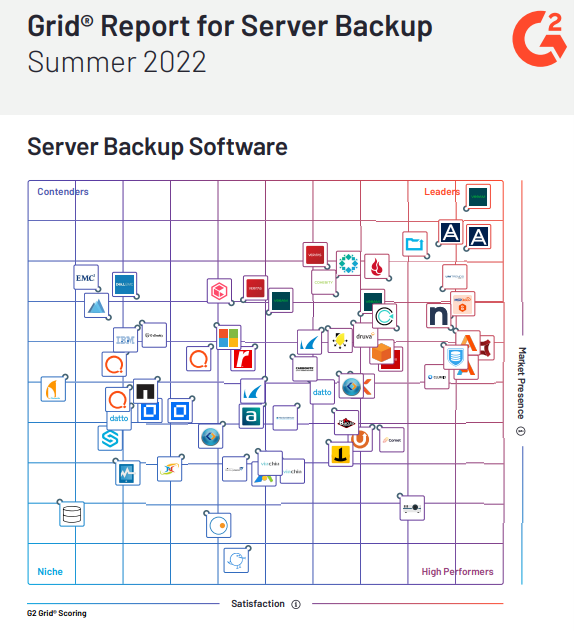Select the heartbeat monitor icon tile
The image size is (574, 631).
(128, 473)
